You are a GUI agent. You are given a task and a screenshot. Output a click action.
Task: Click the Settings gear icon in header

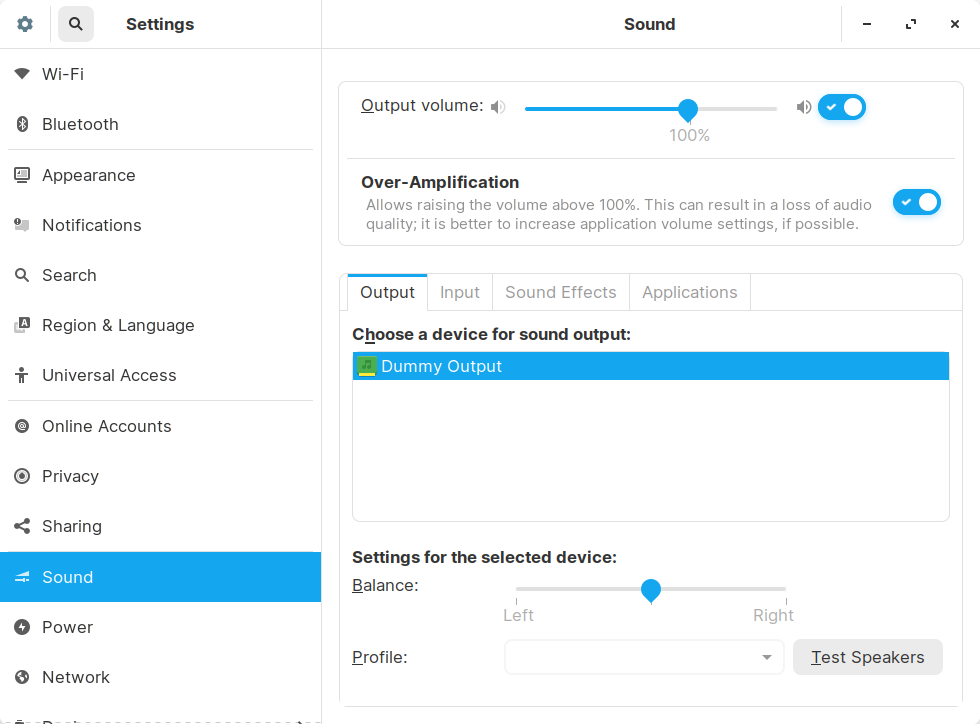pos(25,24)
